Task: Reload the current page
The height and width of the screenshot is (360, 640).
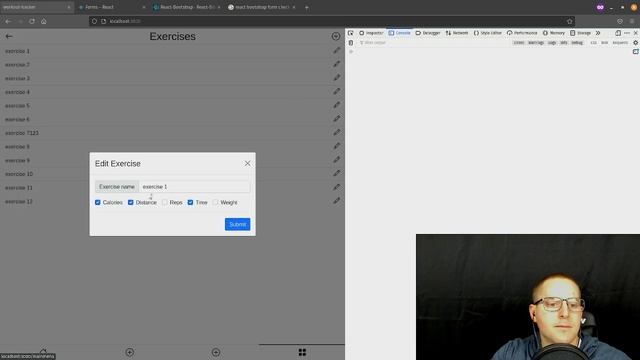Action: click(x=32, y=21)
